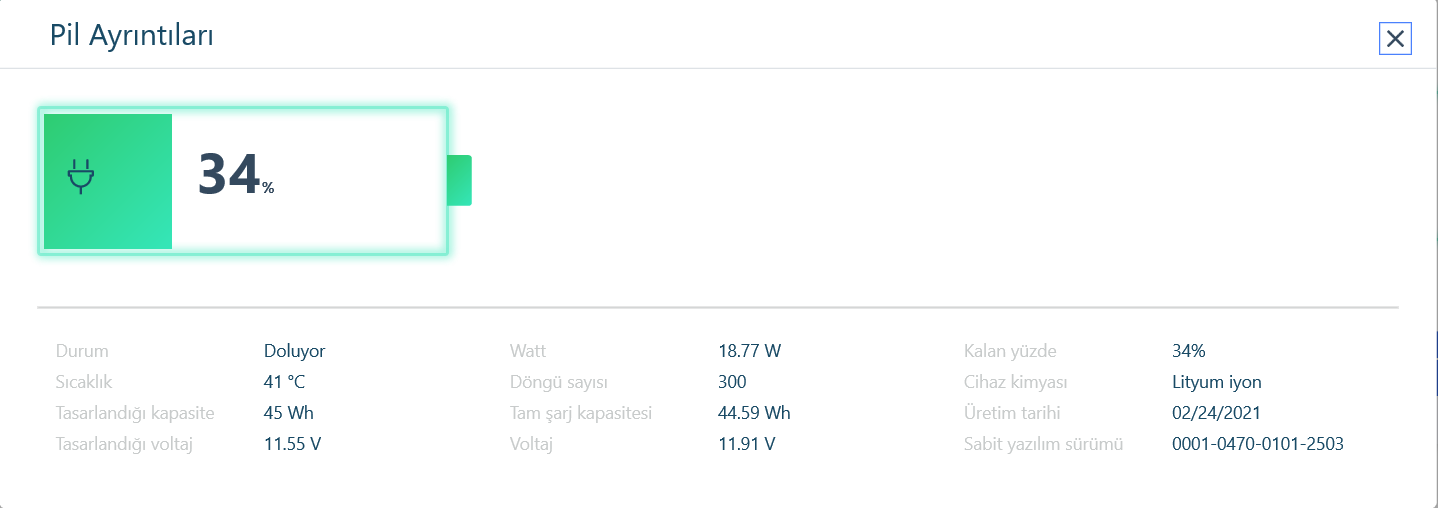The height and width of the screenshot is (508, 1438).
Task: Click the Döngü sayısı label
Action: pos(559,382)
